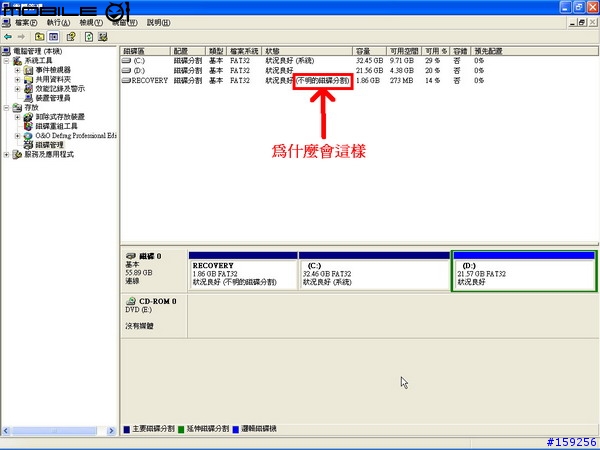Click the 磁碟 0 disk icon in graphical view

(x=131, y=256)
